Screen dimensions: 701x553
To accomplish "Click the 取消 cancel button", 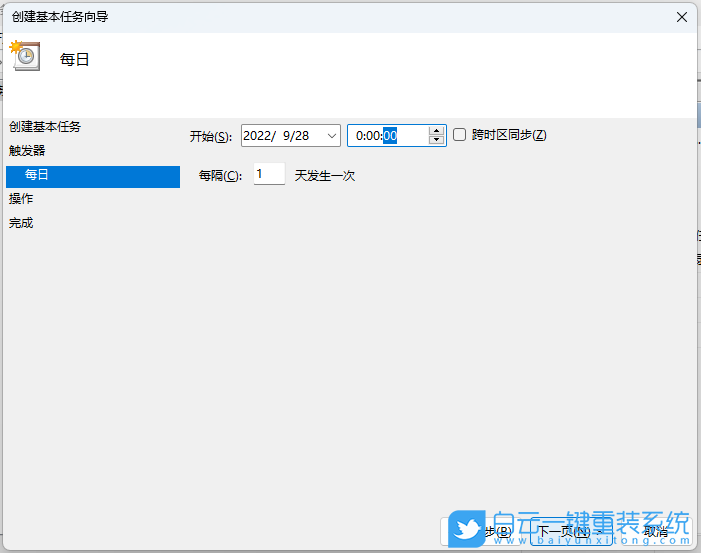I will pyautogui.click(x=656, y=532).
